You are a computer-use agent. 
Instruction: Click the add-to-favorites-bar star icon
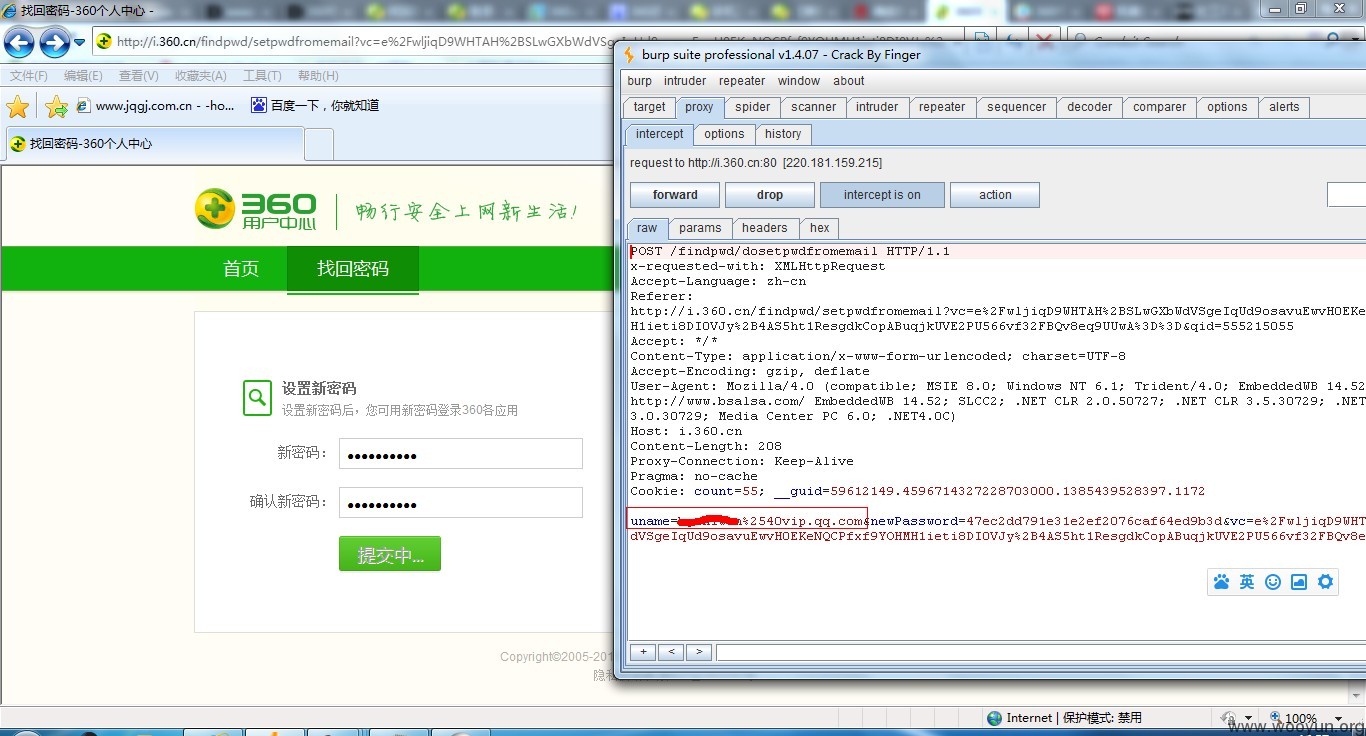56,106
